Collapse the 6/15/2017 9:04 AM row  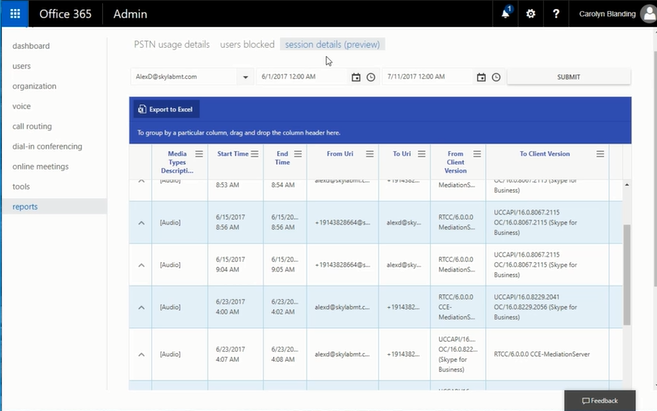[141, 265]
